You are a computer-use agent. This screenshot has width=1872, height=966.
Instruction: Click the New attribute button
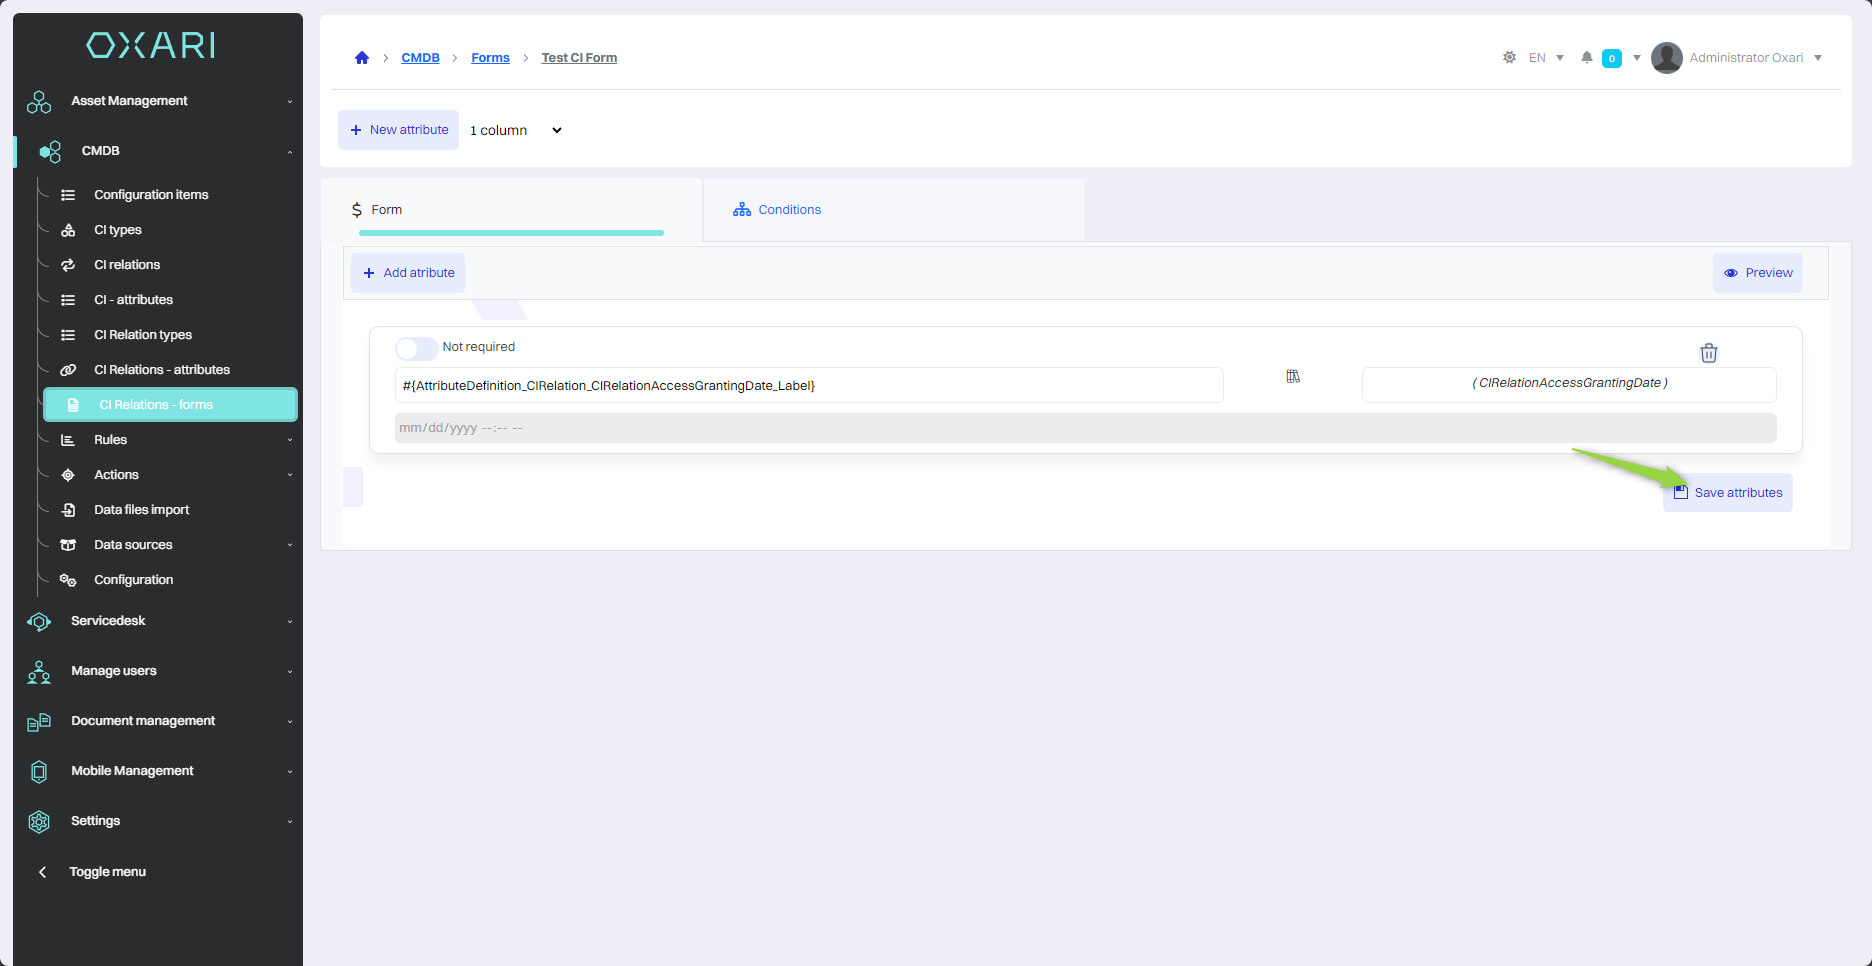pos(398,130)
